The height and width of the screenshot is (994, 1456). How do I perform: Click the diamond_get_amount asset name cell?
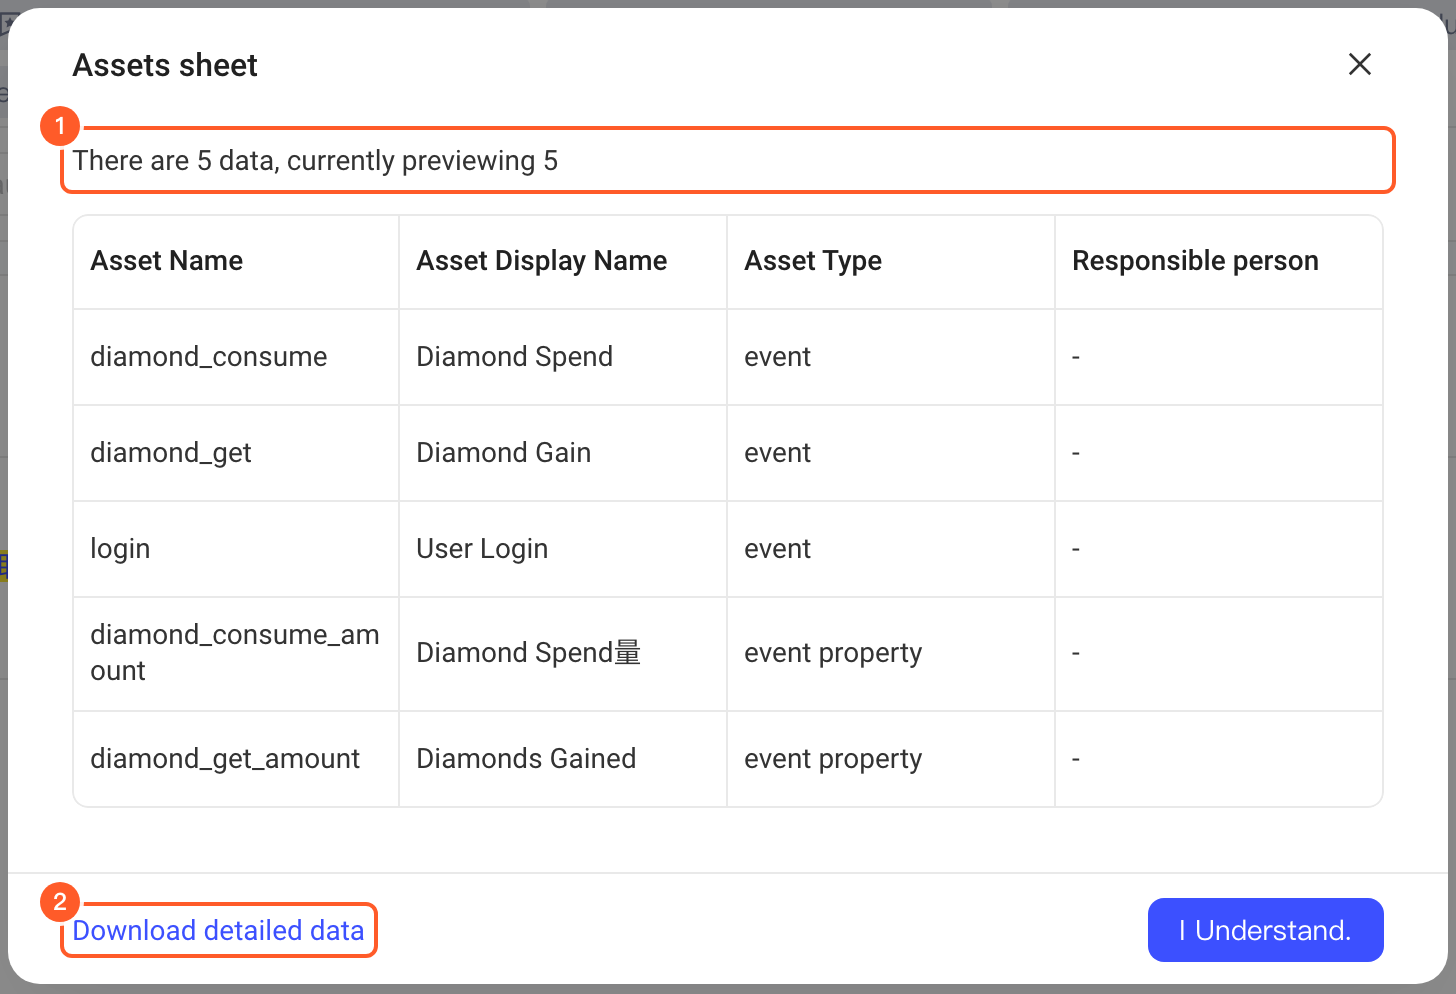click(236, 759)
